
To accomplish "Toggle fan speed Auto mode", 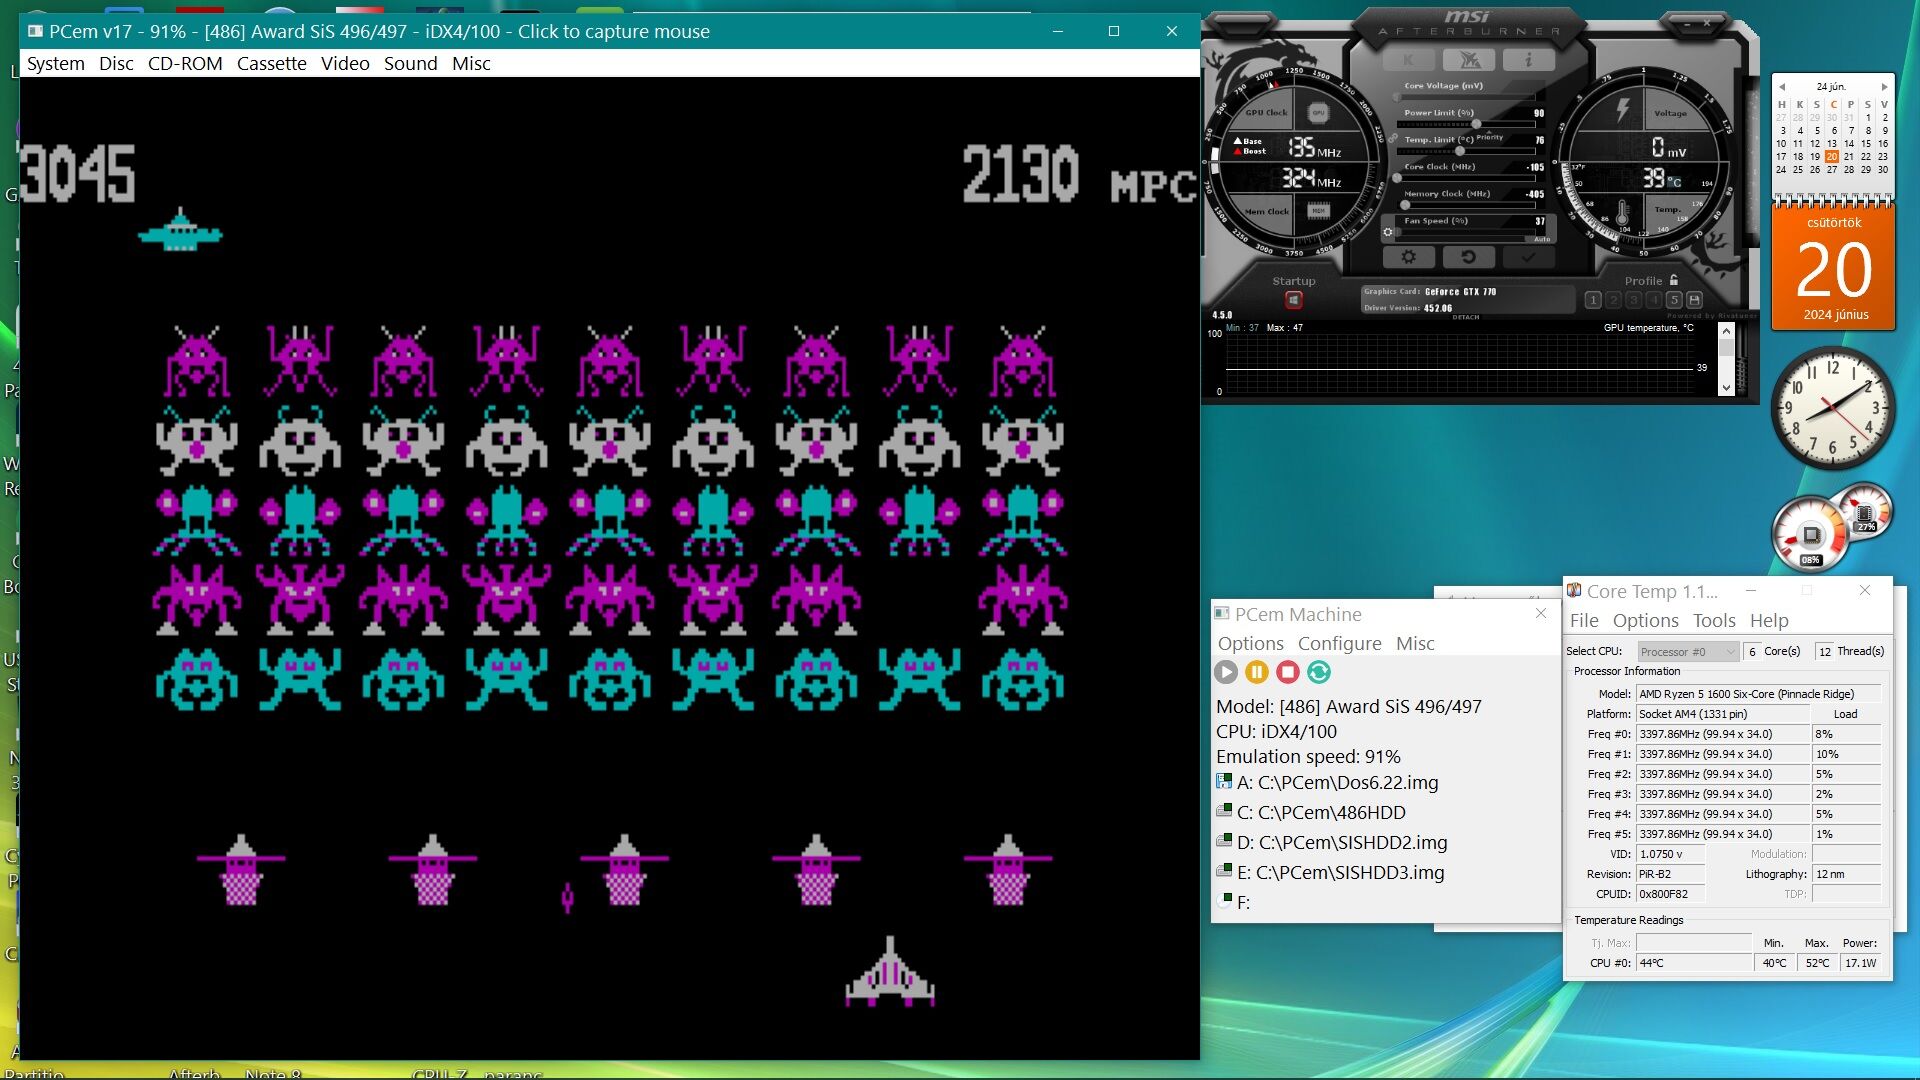I will (x=1541, y=239).
